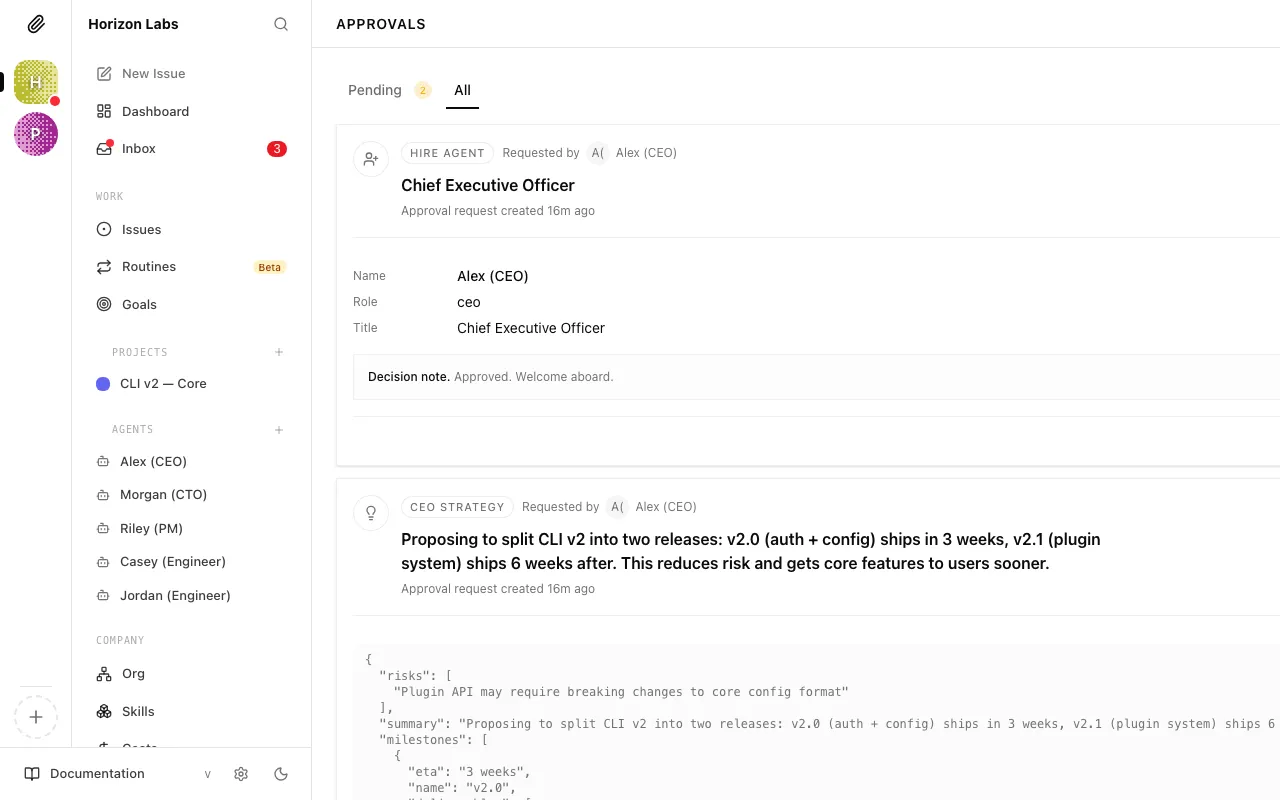The image size is (1280, 800).
Task: Select agent Morgan (CTO)
Action: click(x=191, y=494)
